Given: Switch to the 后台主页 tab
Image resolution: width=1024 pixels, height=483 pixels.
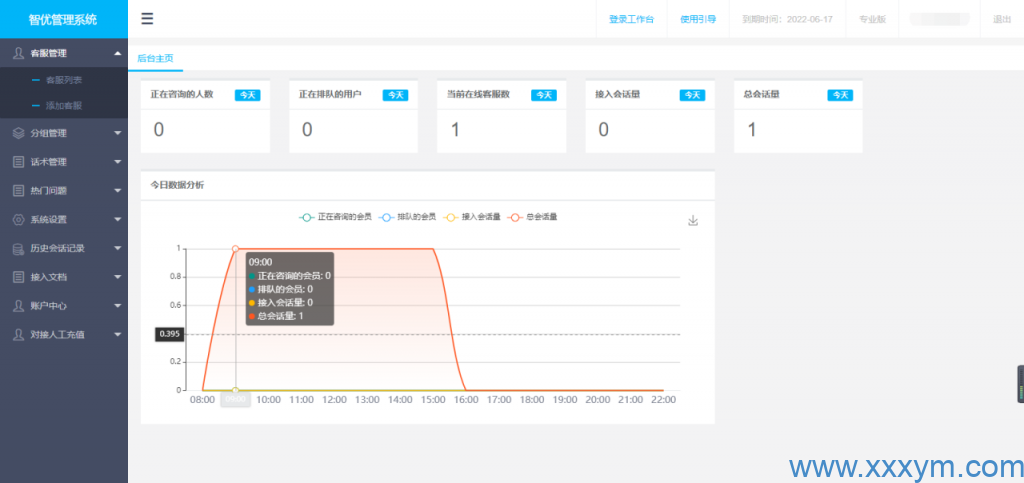Looking at the screenshot, I should [155, 58].
